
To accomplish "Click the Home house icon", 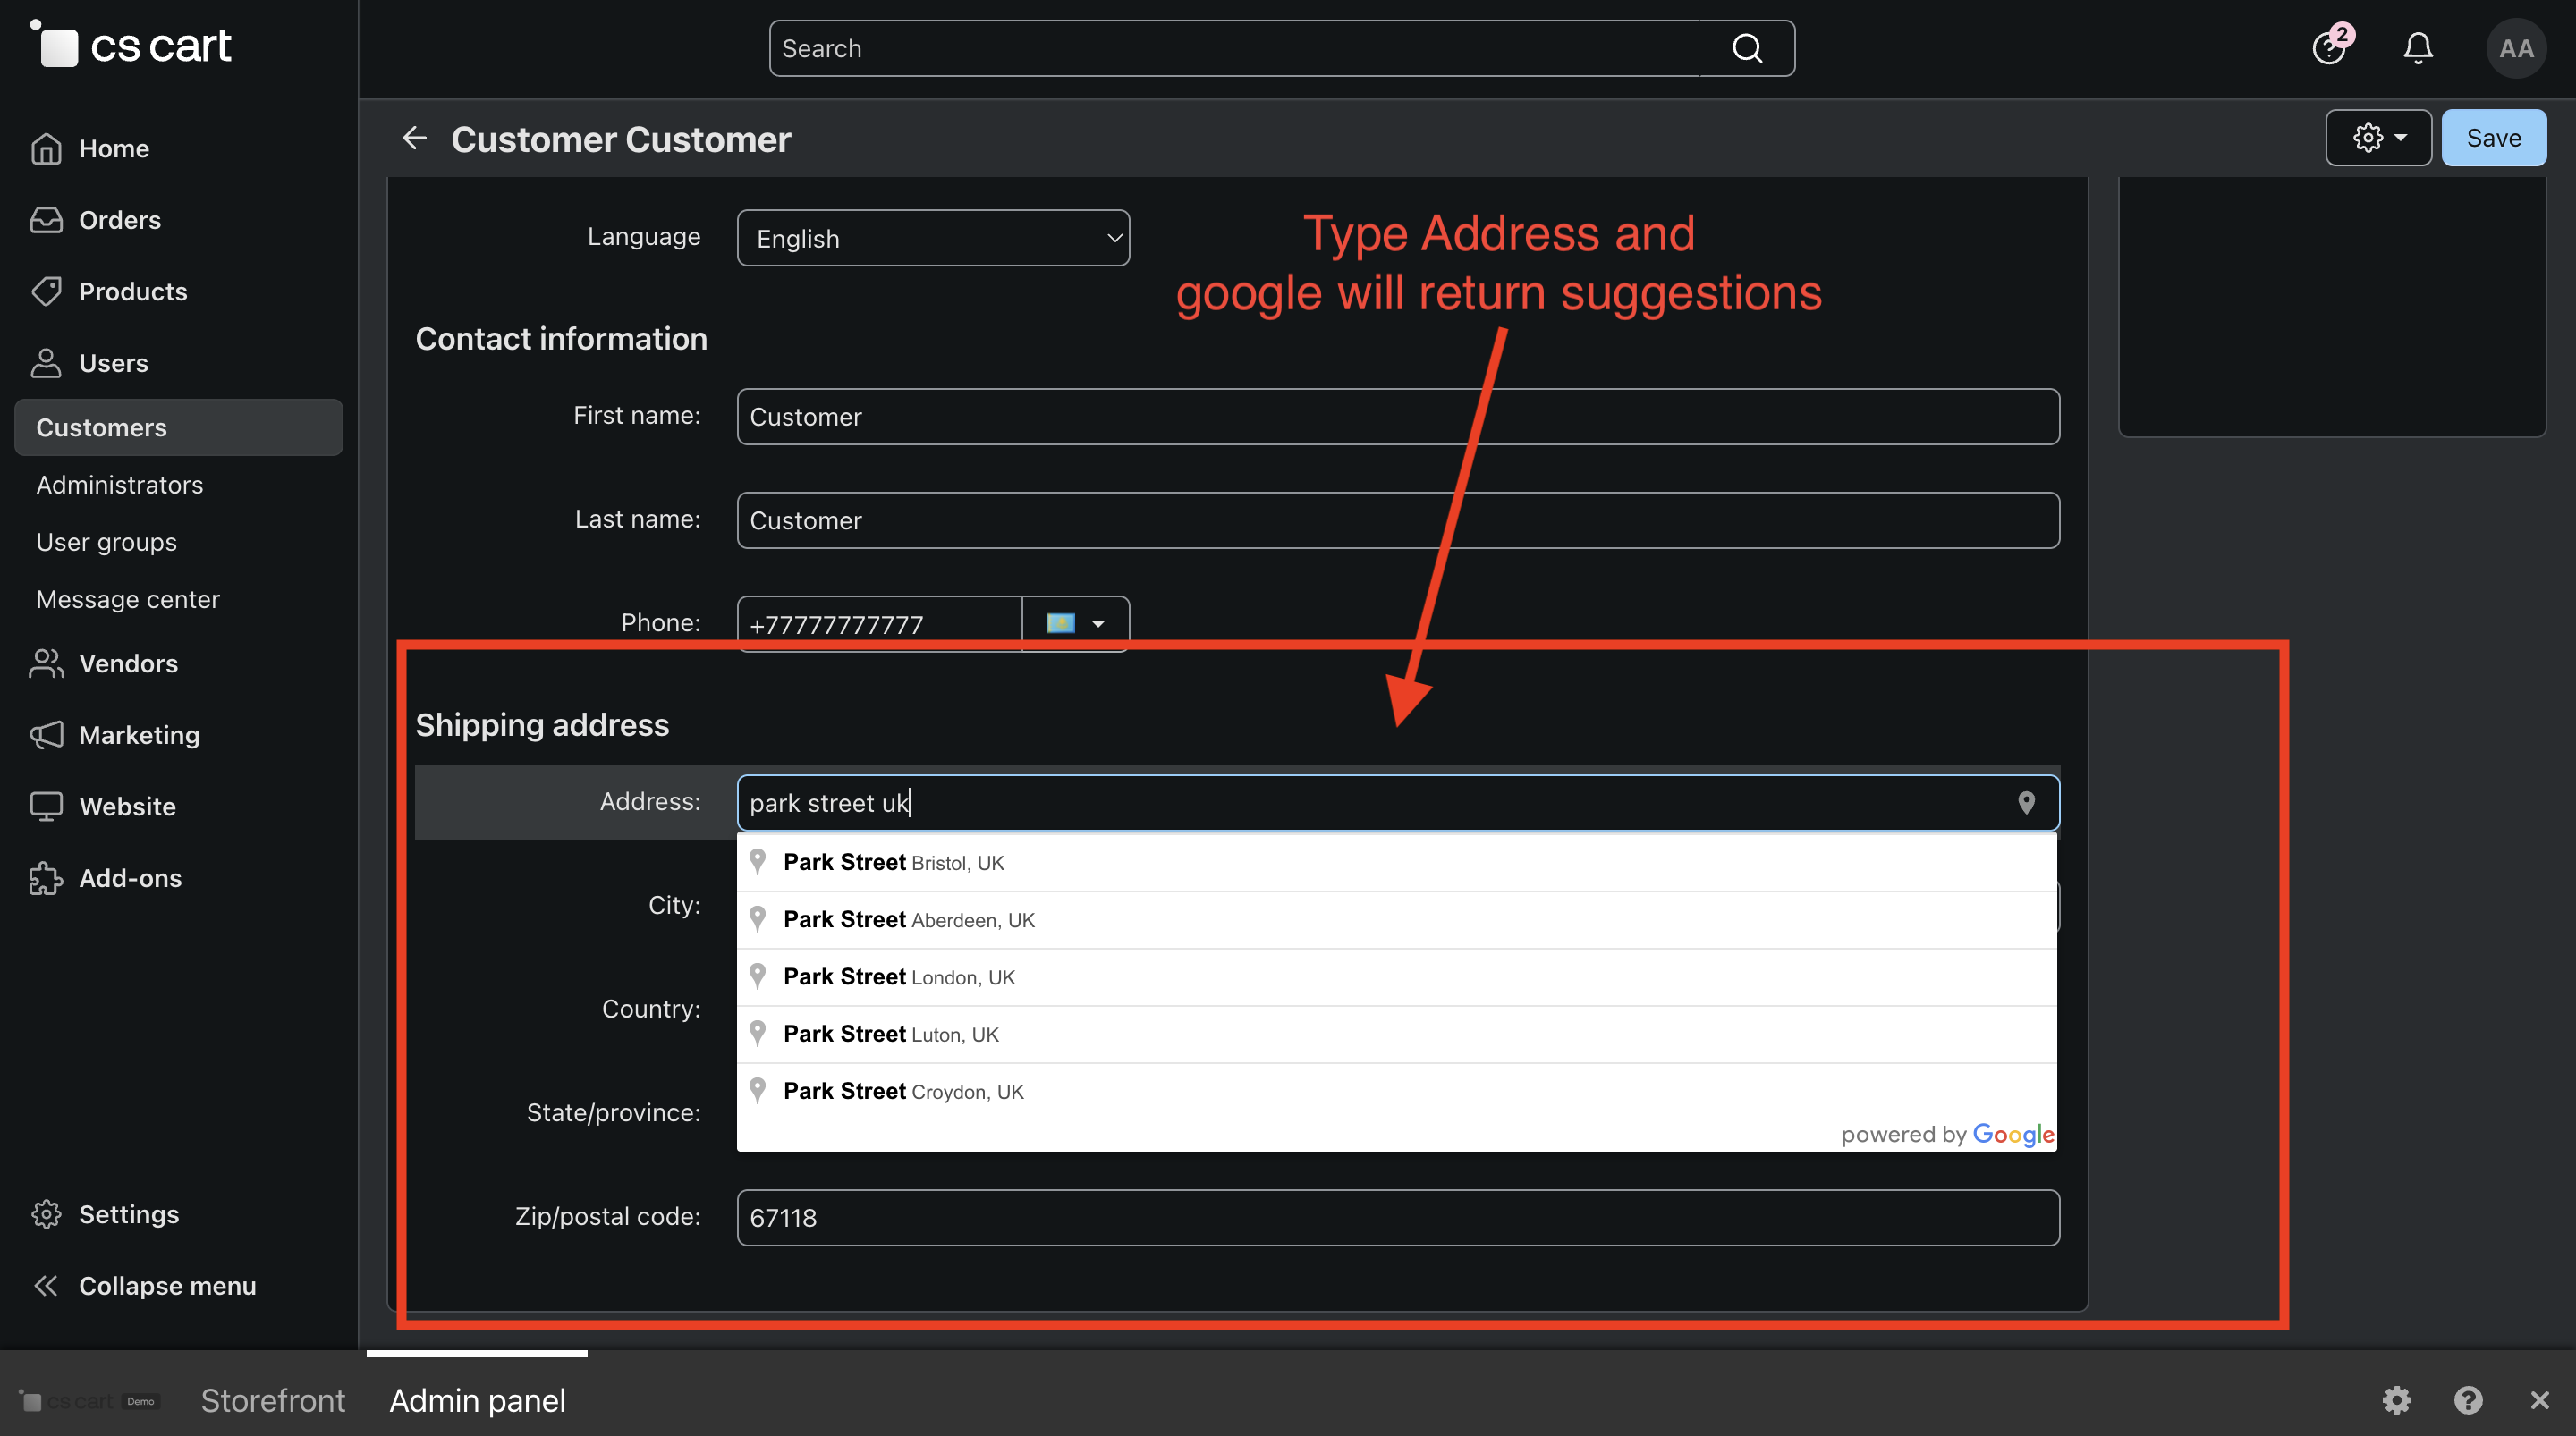I will point(46,148).
